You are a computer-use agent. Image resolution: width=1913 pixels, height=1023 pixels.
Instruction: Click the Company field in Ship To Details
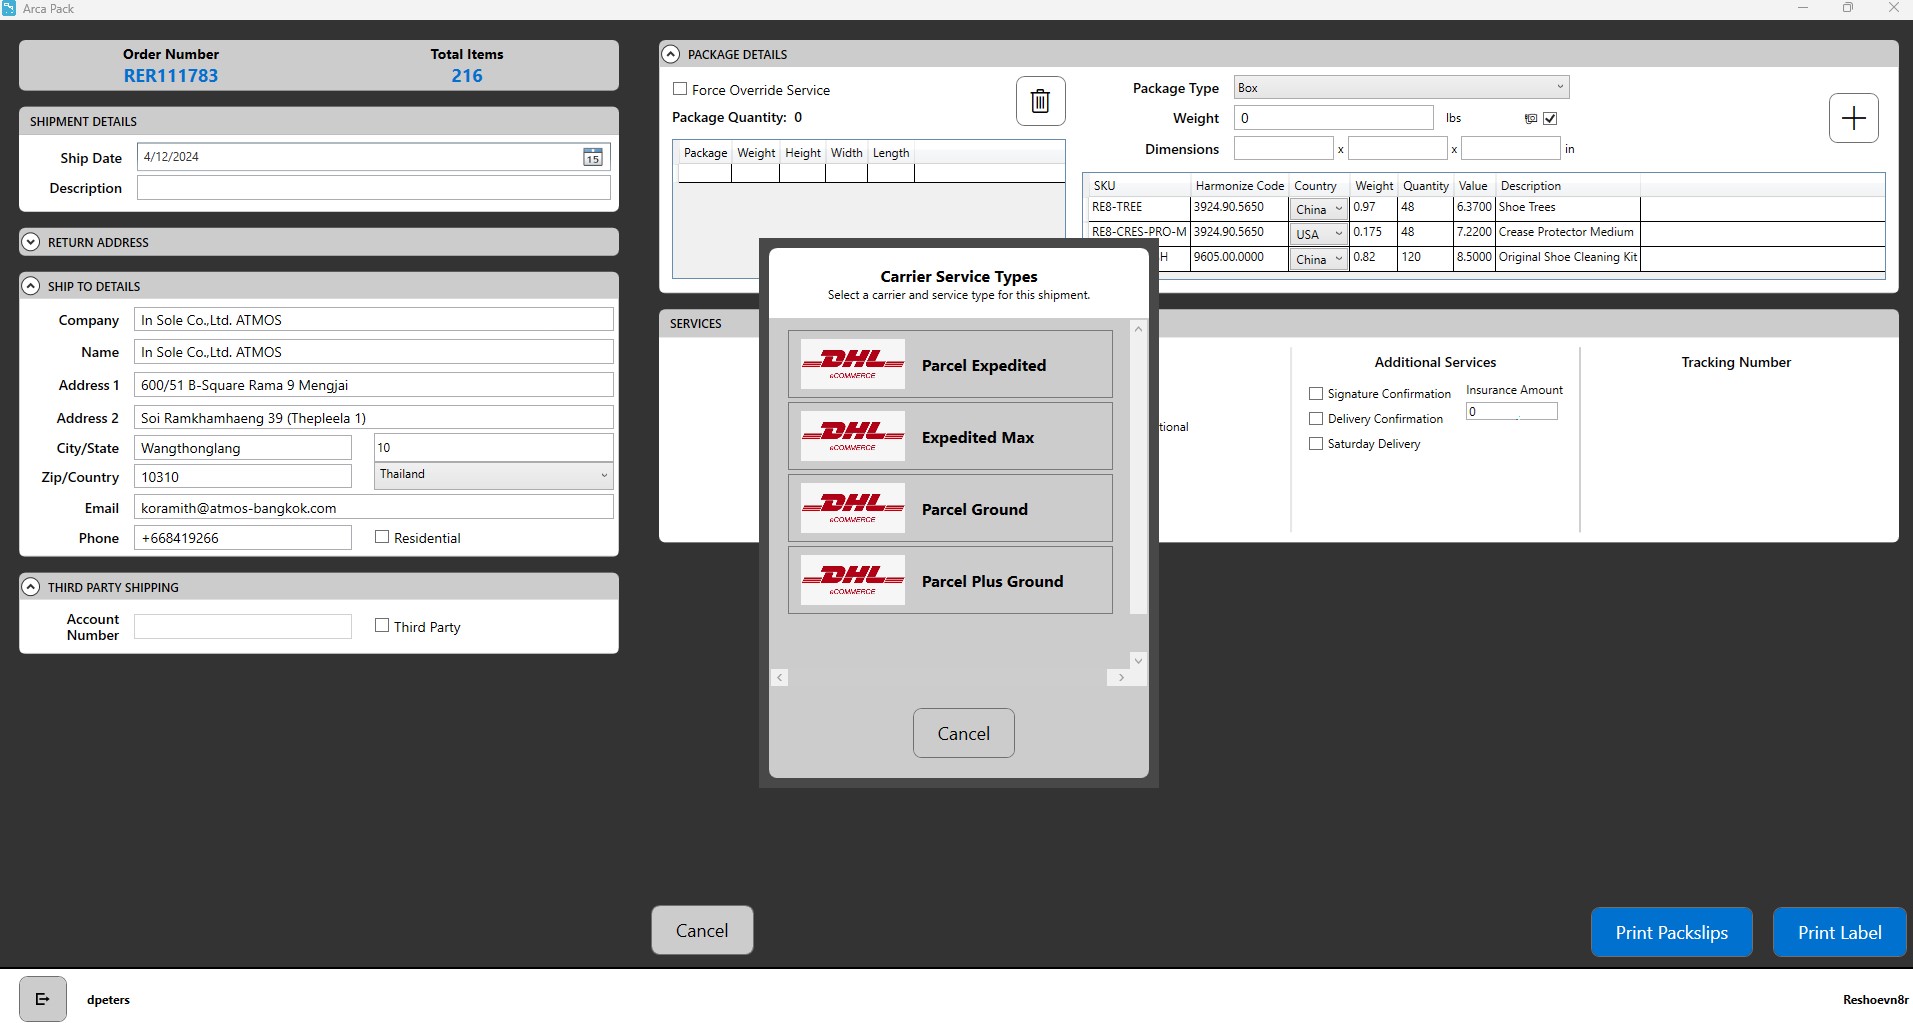point(373,320)
